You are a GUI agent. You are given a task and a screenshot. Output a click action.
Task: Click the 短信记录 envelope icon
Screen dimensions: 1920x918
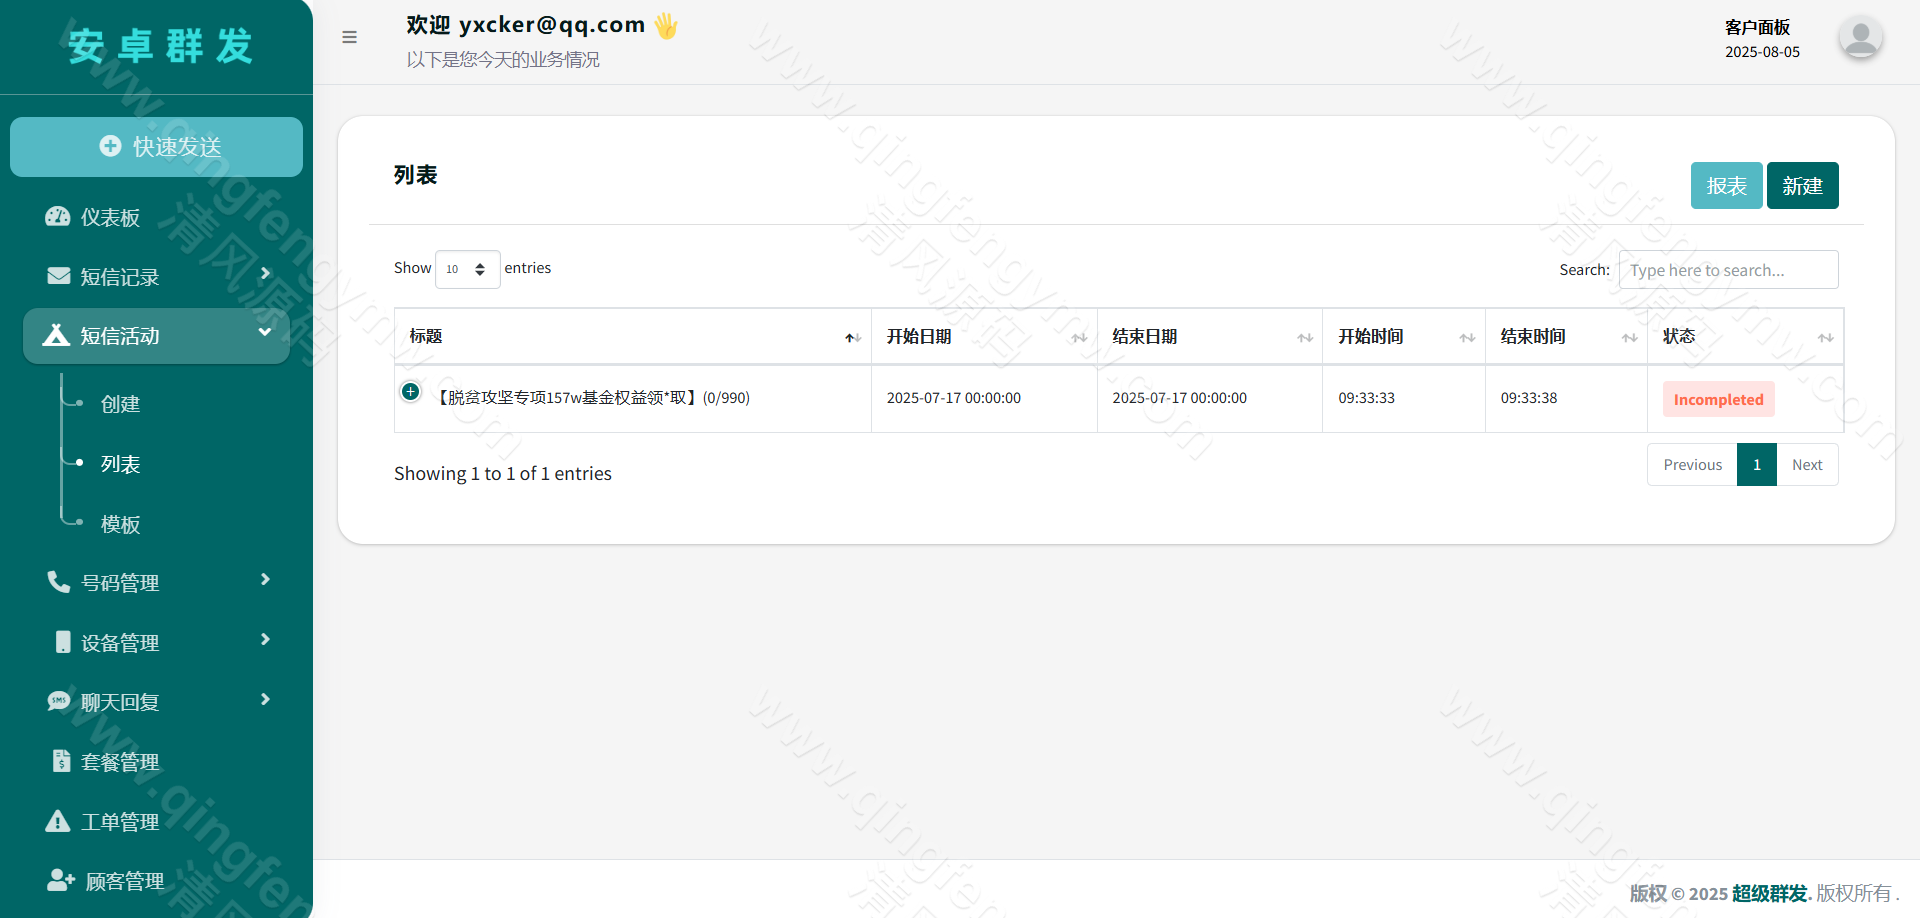[x=59, y=276]
